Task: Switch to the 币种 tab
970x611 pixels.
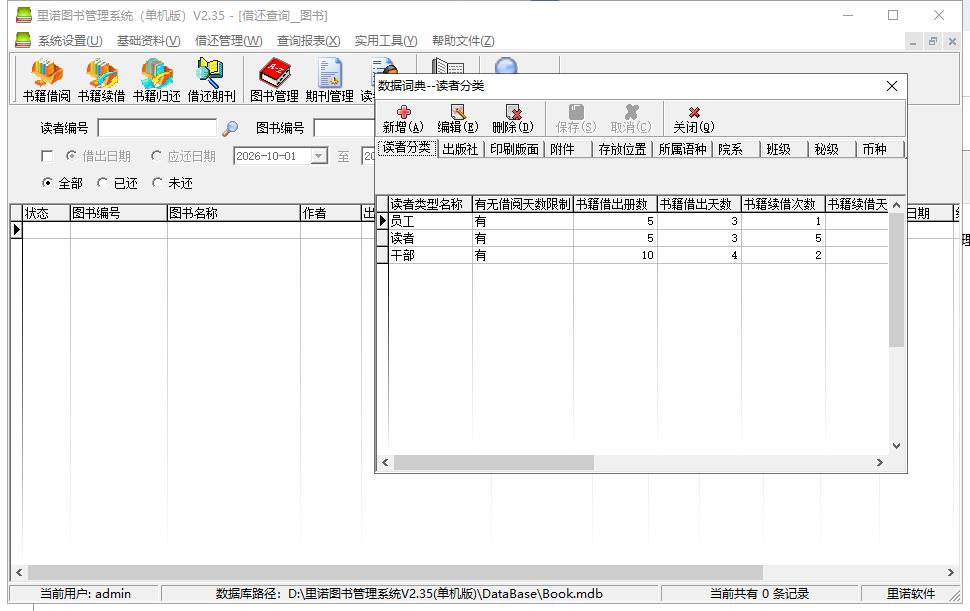Action: pos(880,149)
